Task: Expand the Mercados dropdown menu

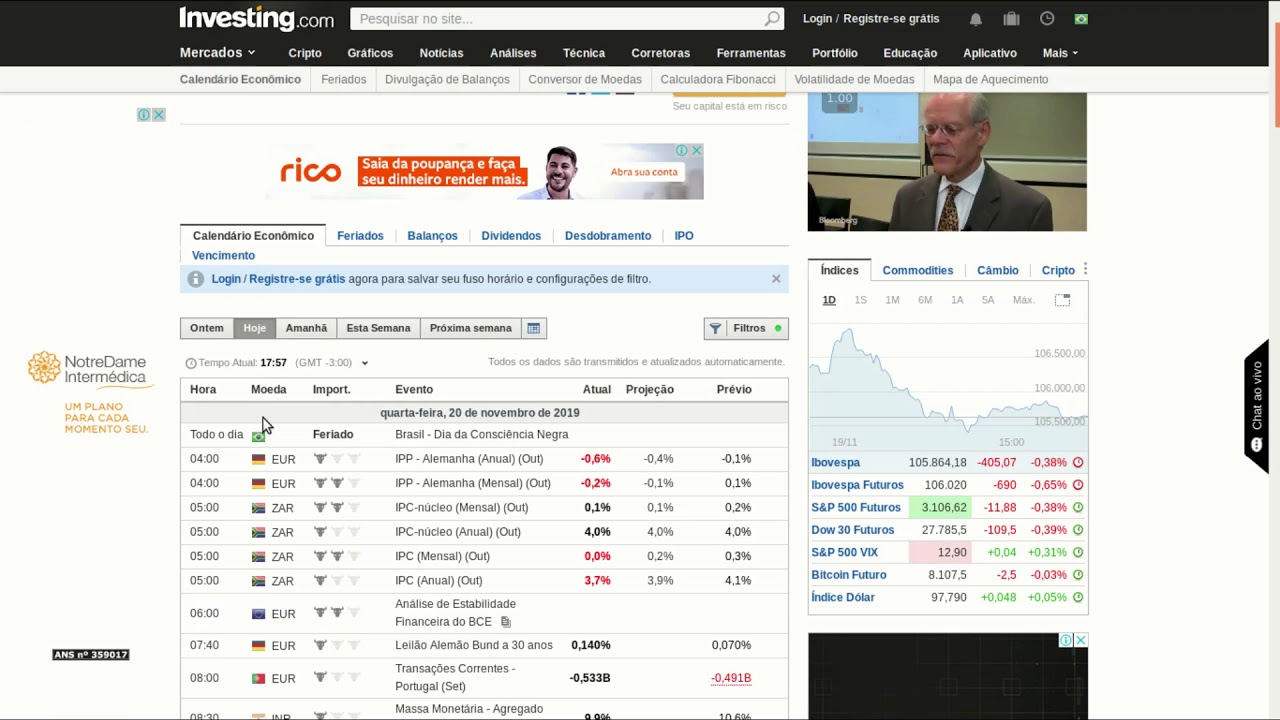Action: [x=217, y=53]
